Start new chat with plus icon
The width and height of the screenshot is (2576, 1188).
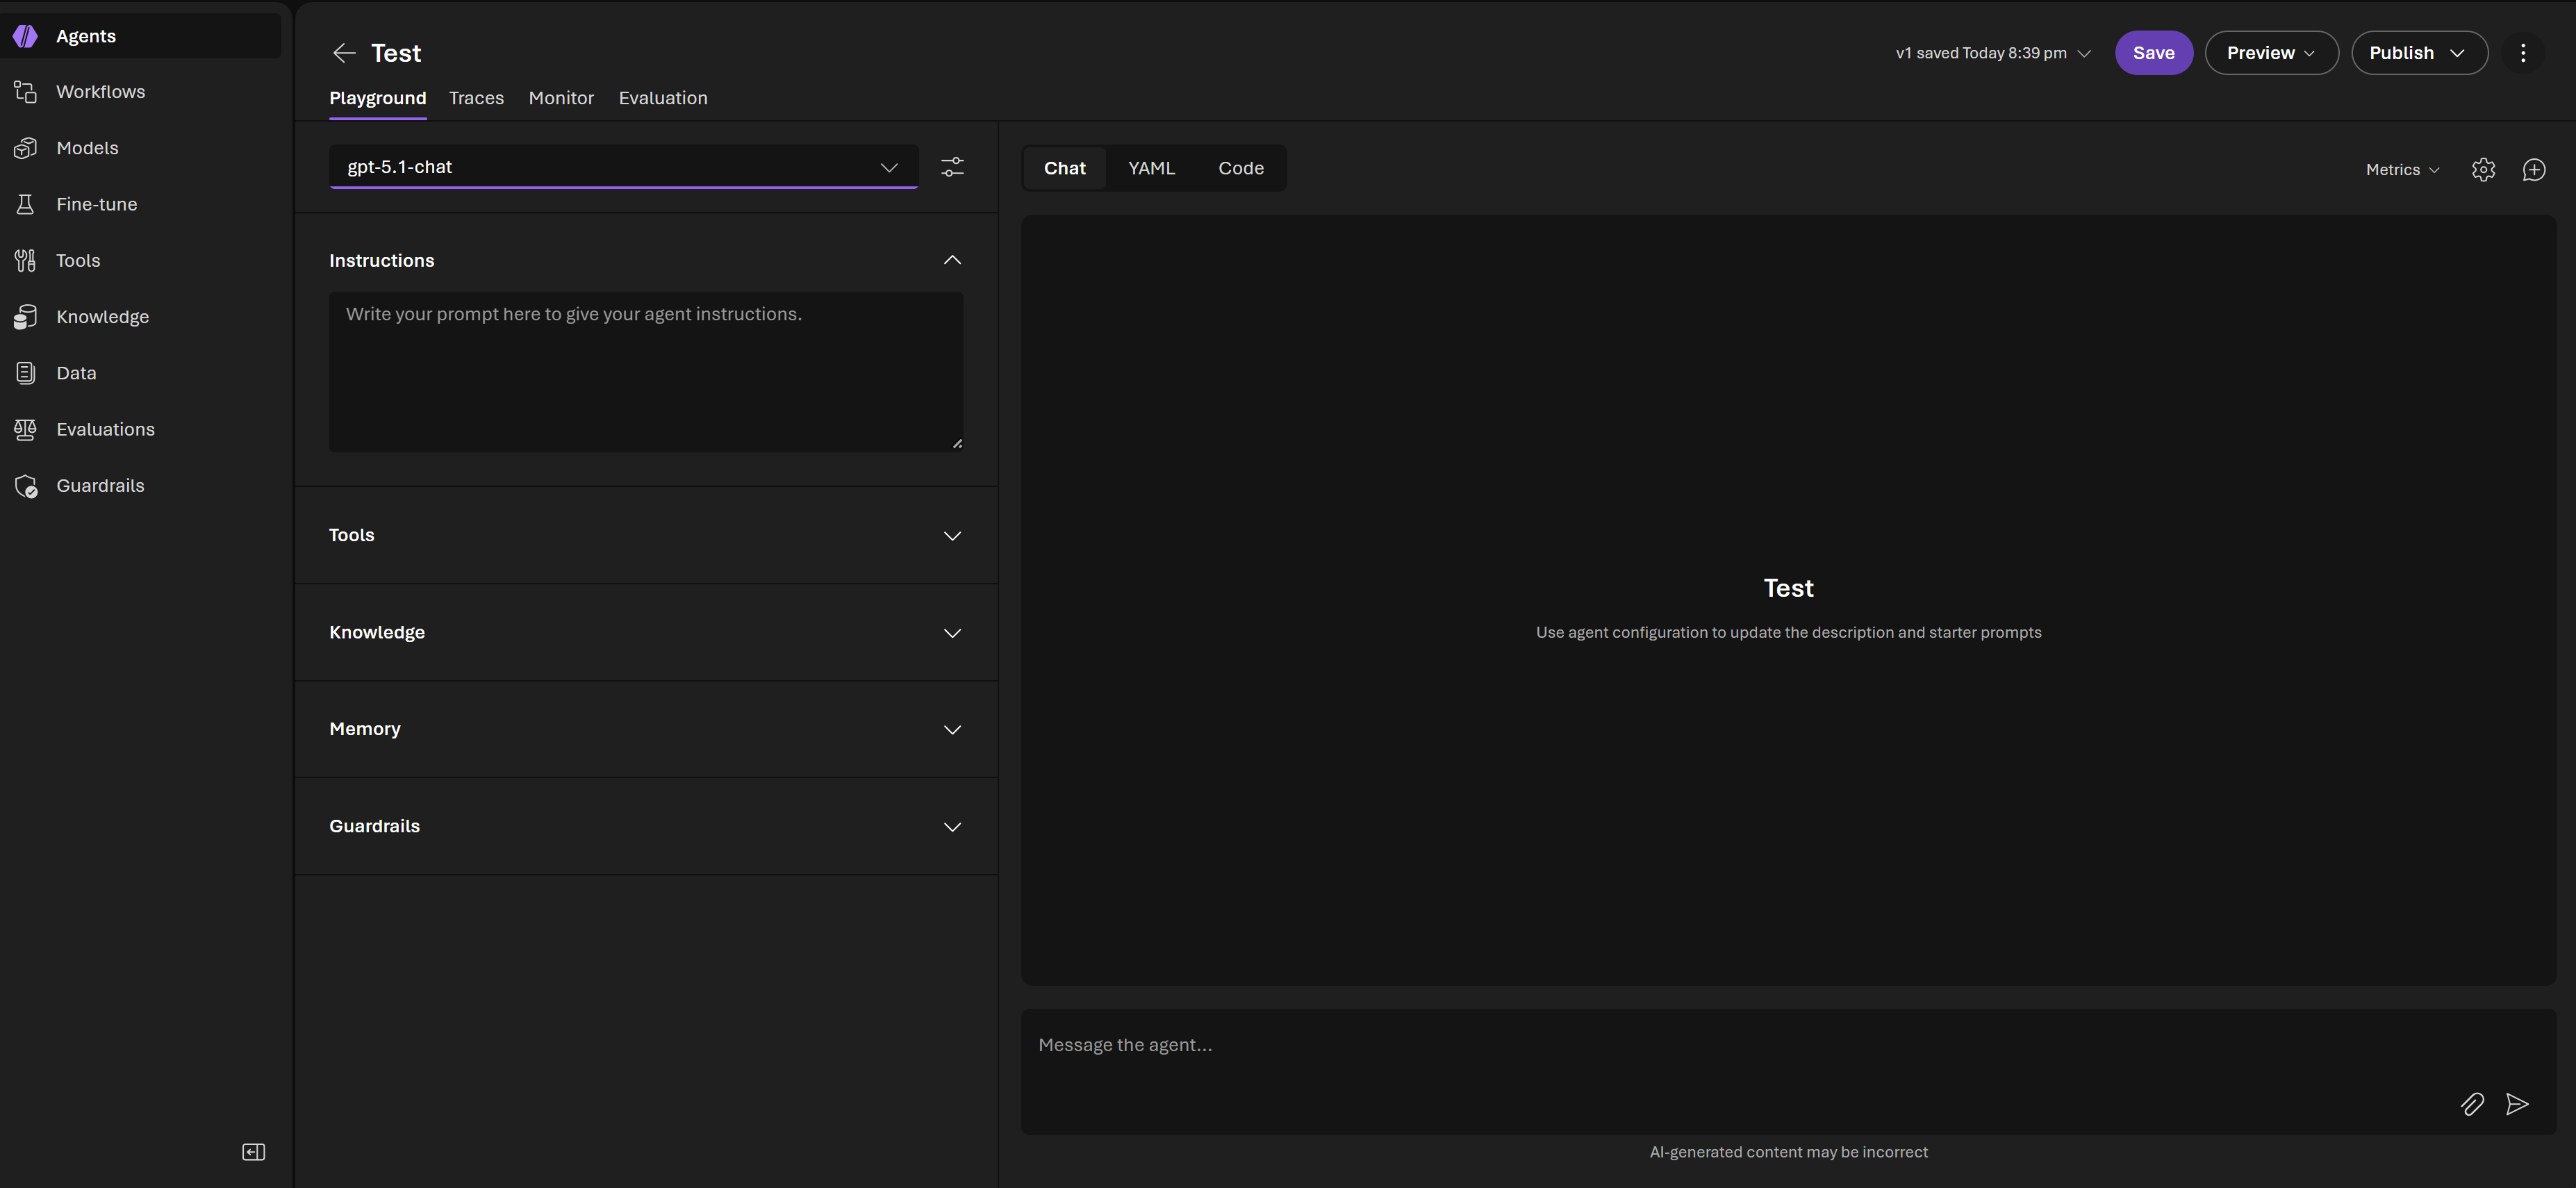(x=2533, y=170)
